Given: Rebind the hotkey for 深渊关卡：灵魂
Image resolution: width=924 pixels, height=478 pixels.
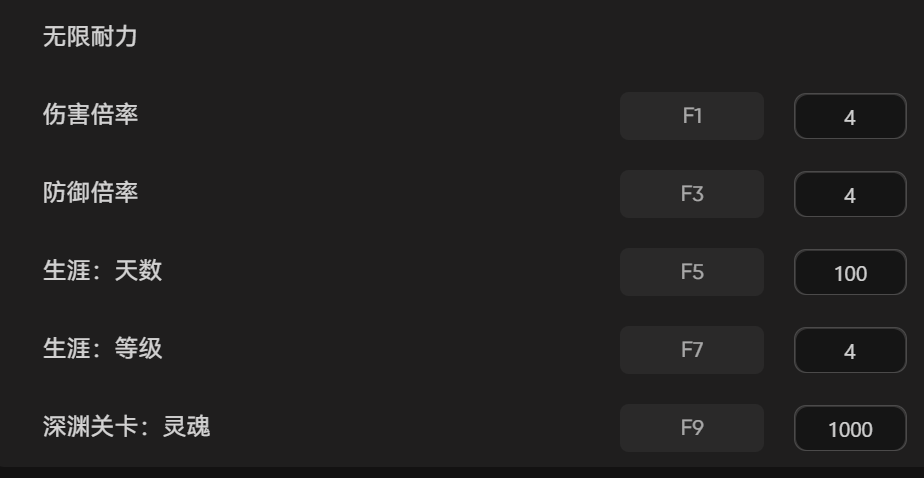Looking at the screenshot, I should 692,428.
